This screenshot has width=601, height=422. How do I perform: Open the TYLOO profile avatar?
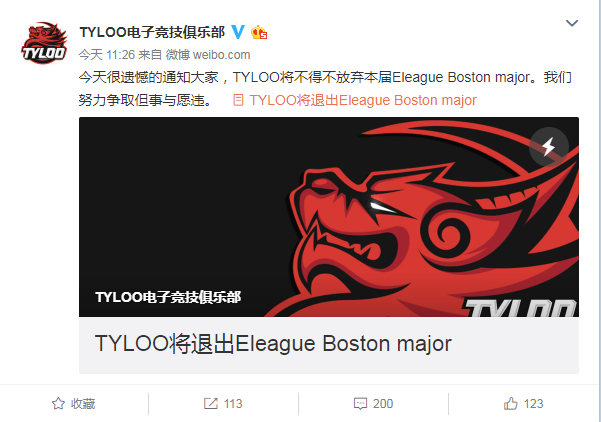[x=44, y=43]
